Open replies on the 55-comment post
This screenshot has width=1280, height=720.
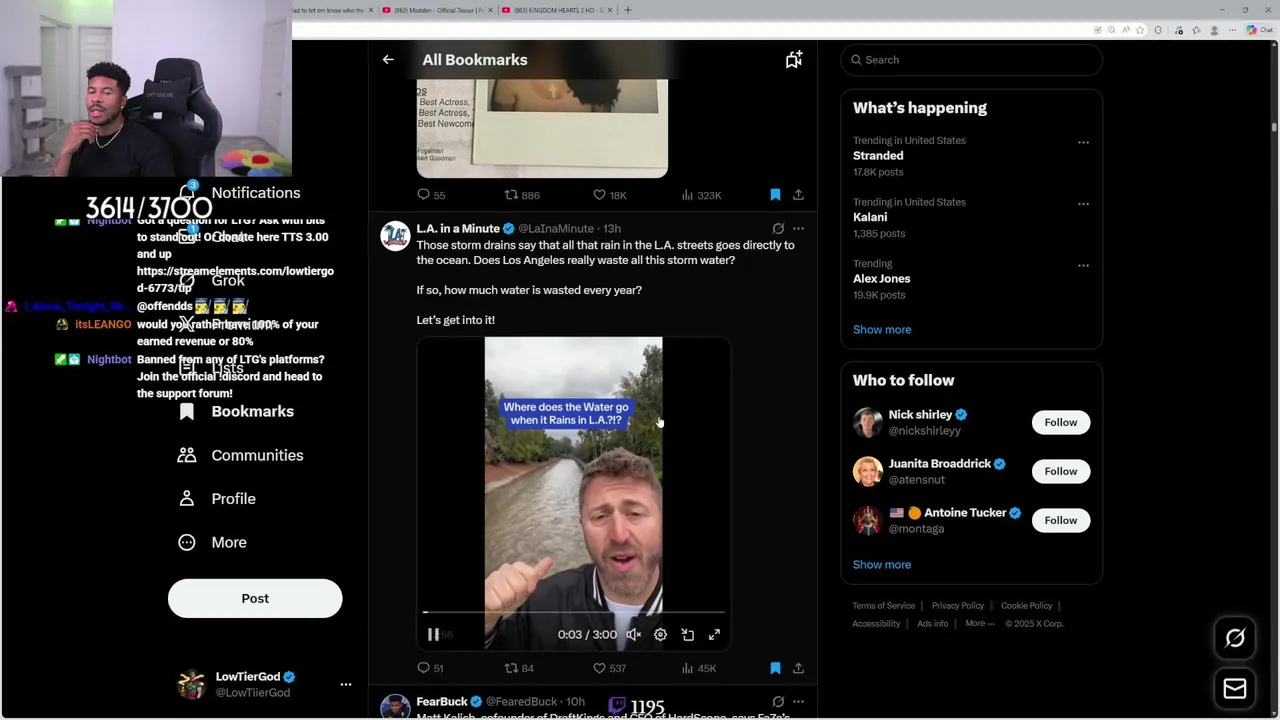431,195
